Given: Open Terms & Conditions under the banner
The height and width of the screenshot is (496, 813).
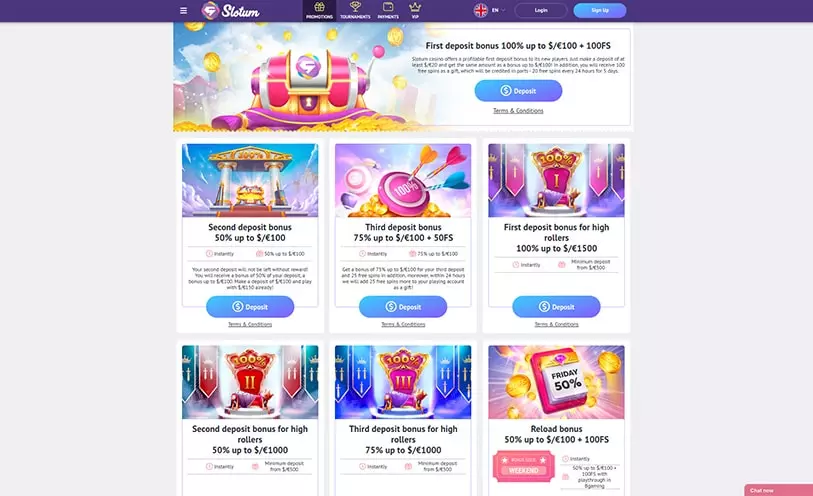Looking at the screenshot, I should [x=518, y=110].
